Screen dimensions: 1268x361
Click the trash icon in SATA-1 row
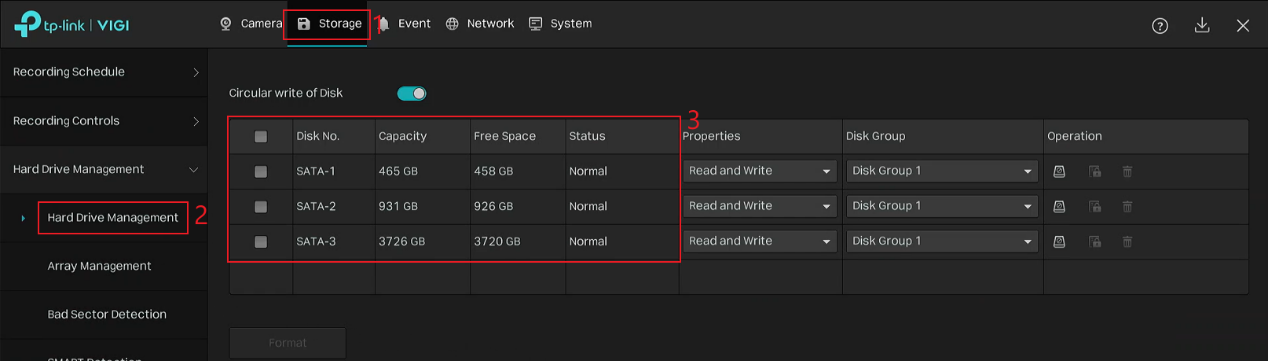click(x=1127, y=171)
